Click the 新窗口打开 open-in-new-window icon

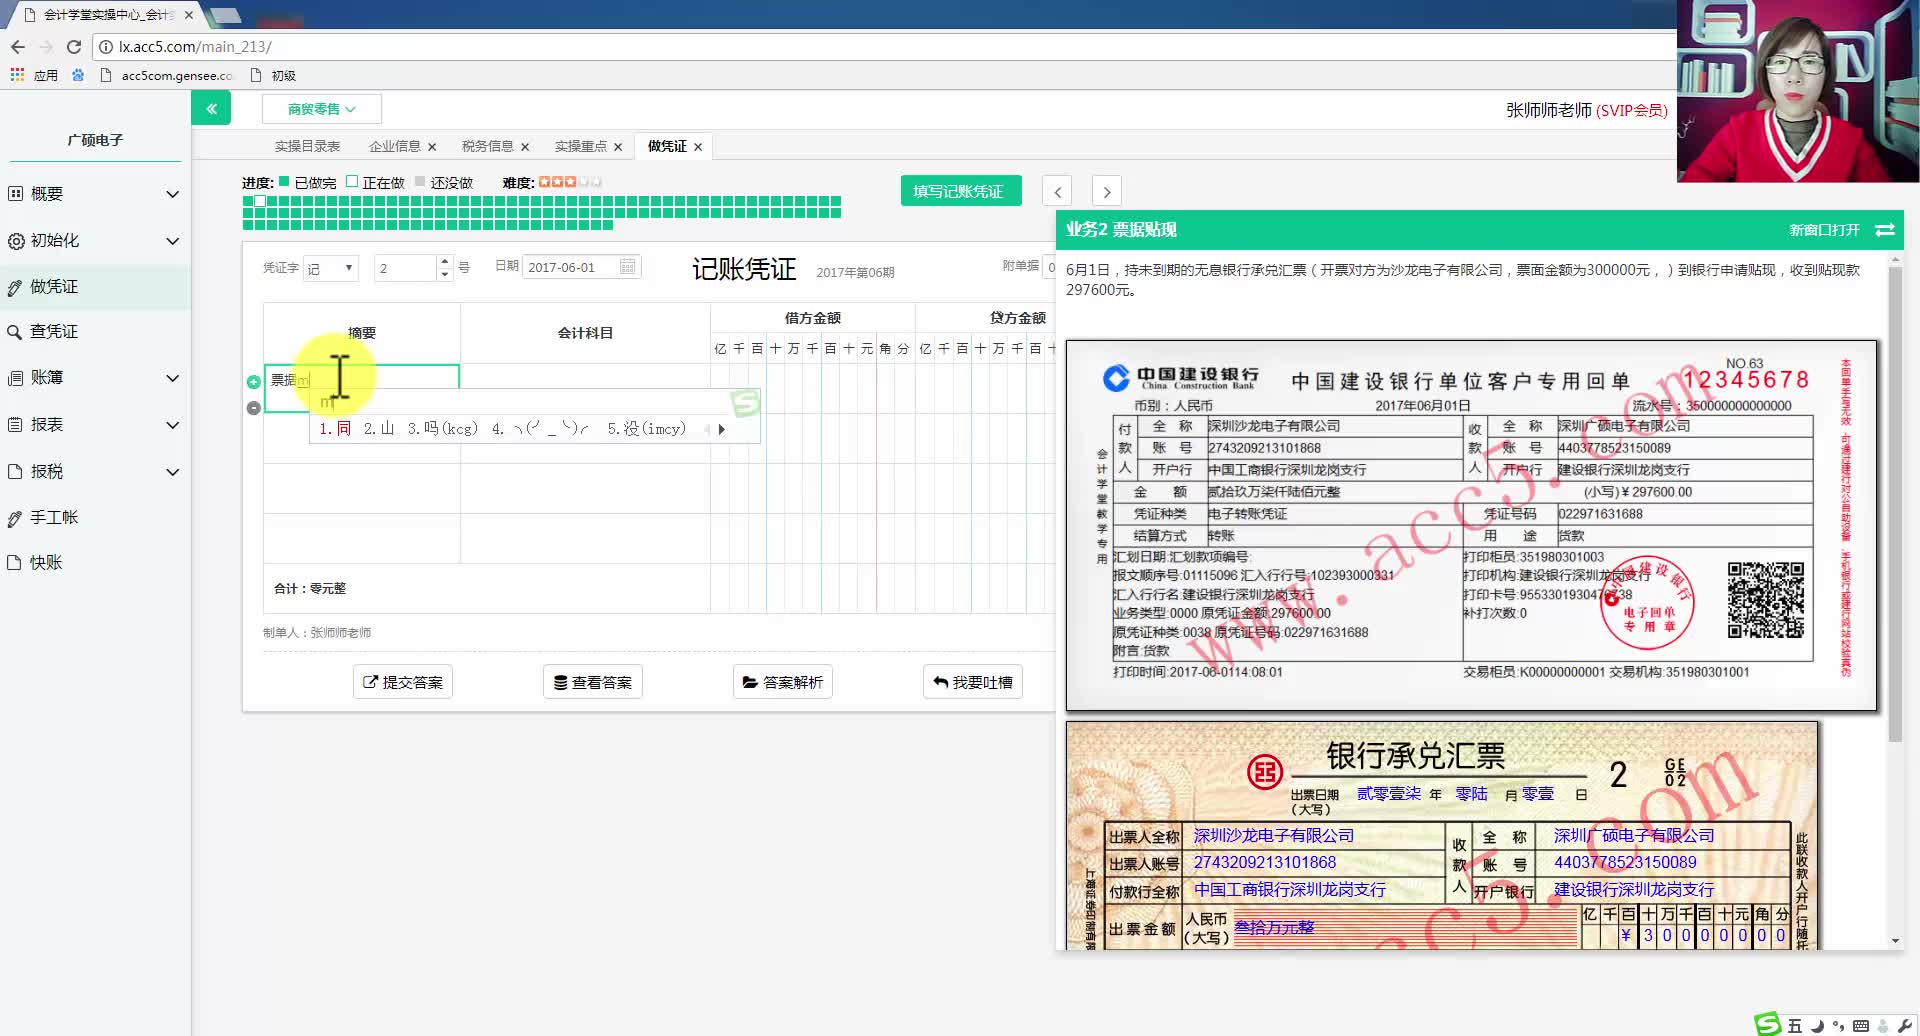tap(1884, 230)
